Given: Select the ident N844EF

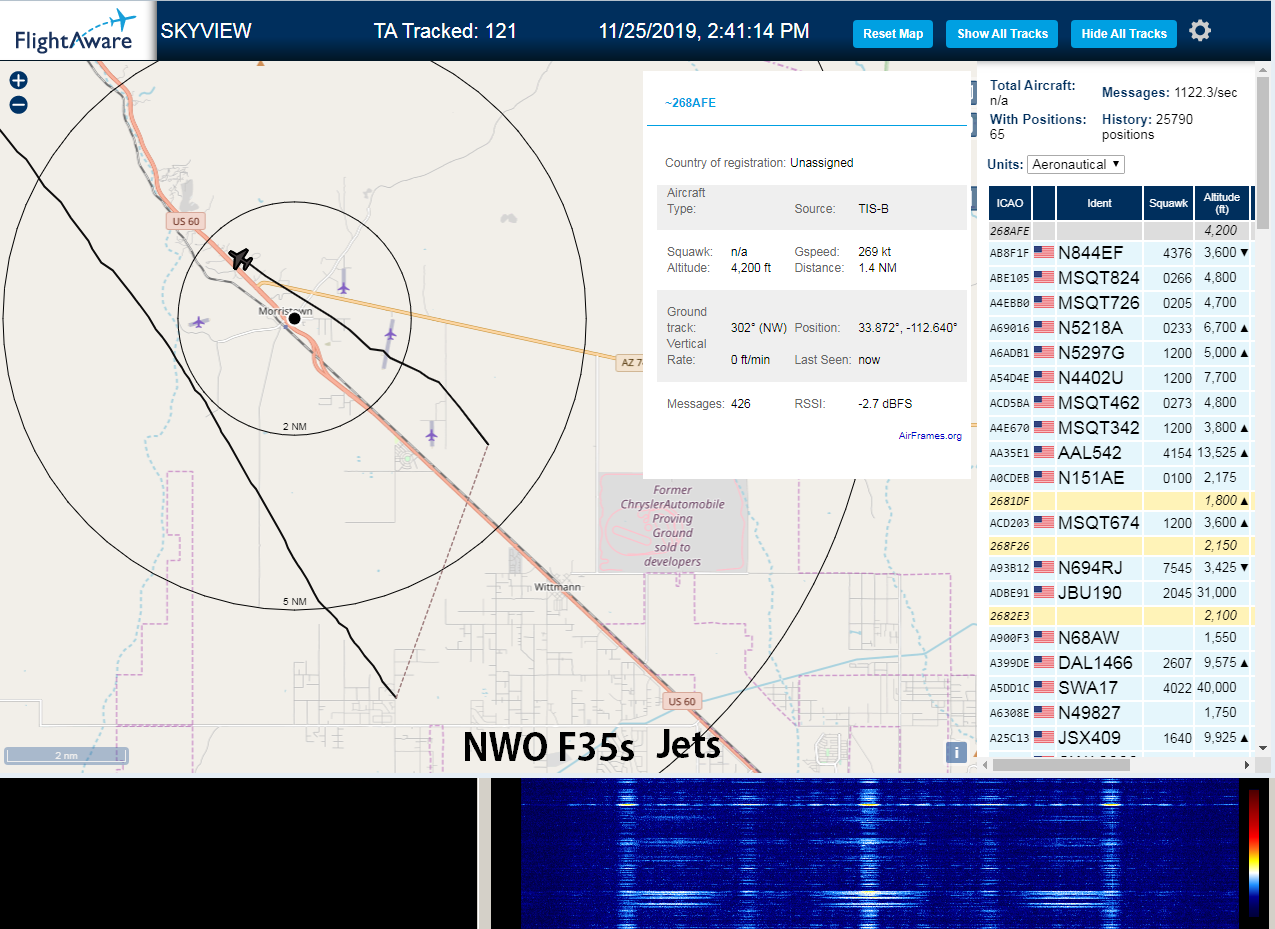Looking at the screenshot, I should coord(1091,253).
